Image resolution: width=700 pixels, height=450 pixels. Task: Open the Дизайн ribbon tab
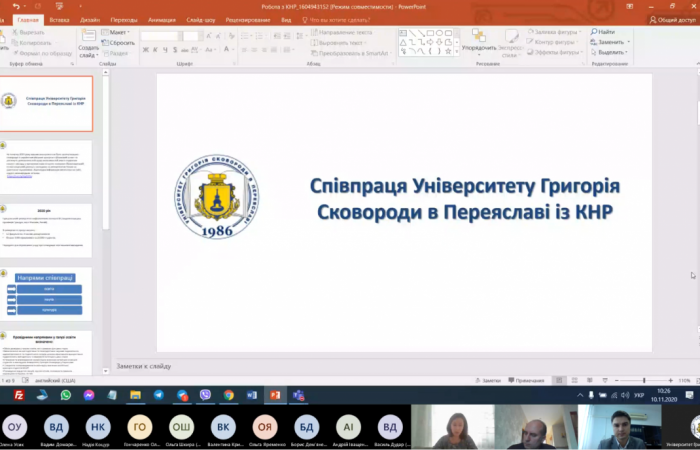pos(90,20)
